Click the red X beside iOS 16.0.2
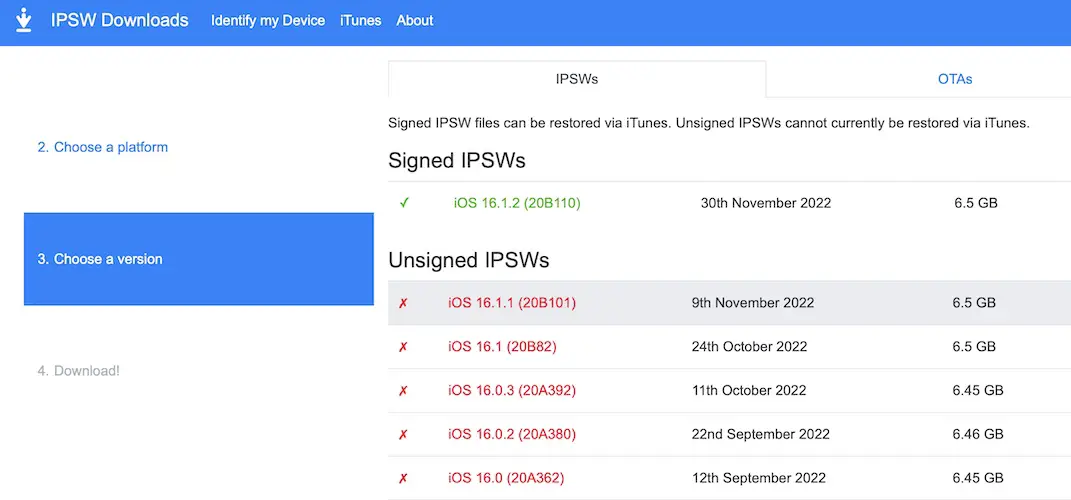The image size is (1071, 500). (x=403, y=435)
